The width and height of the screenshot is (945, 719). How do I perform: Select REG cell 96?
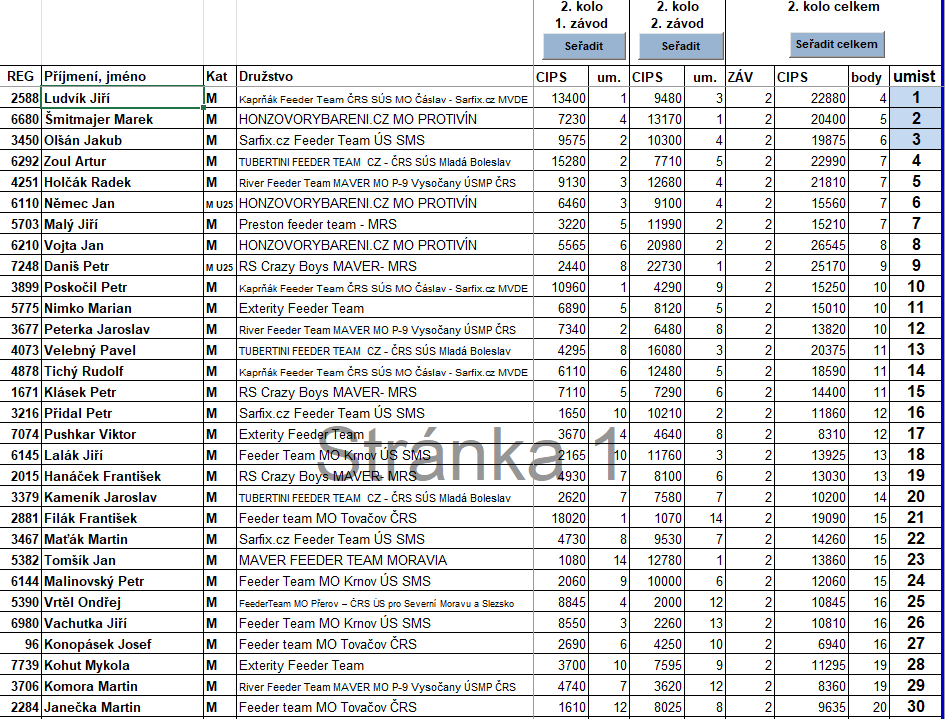click(20, 644)
